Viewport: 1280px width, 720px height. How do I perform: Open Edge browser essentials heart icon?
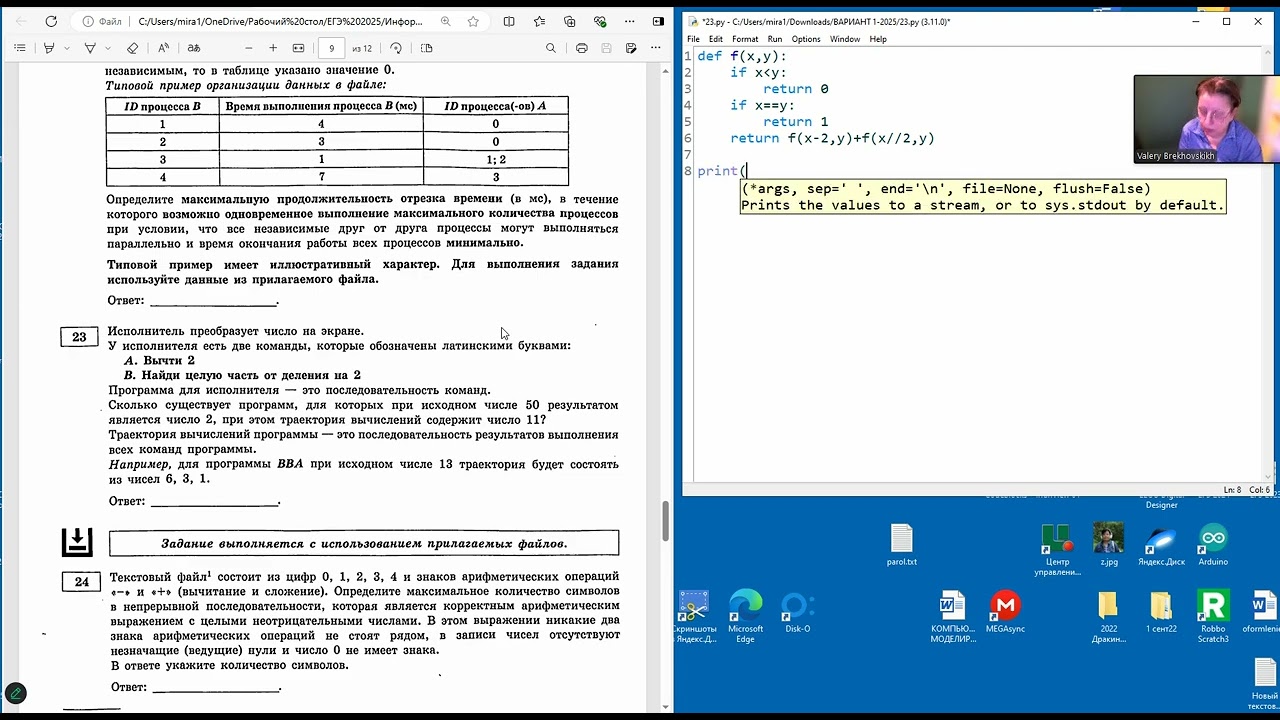pyautogui.click(x=599, y=21)
